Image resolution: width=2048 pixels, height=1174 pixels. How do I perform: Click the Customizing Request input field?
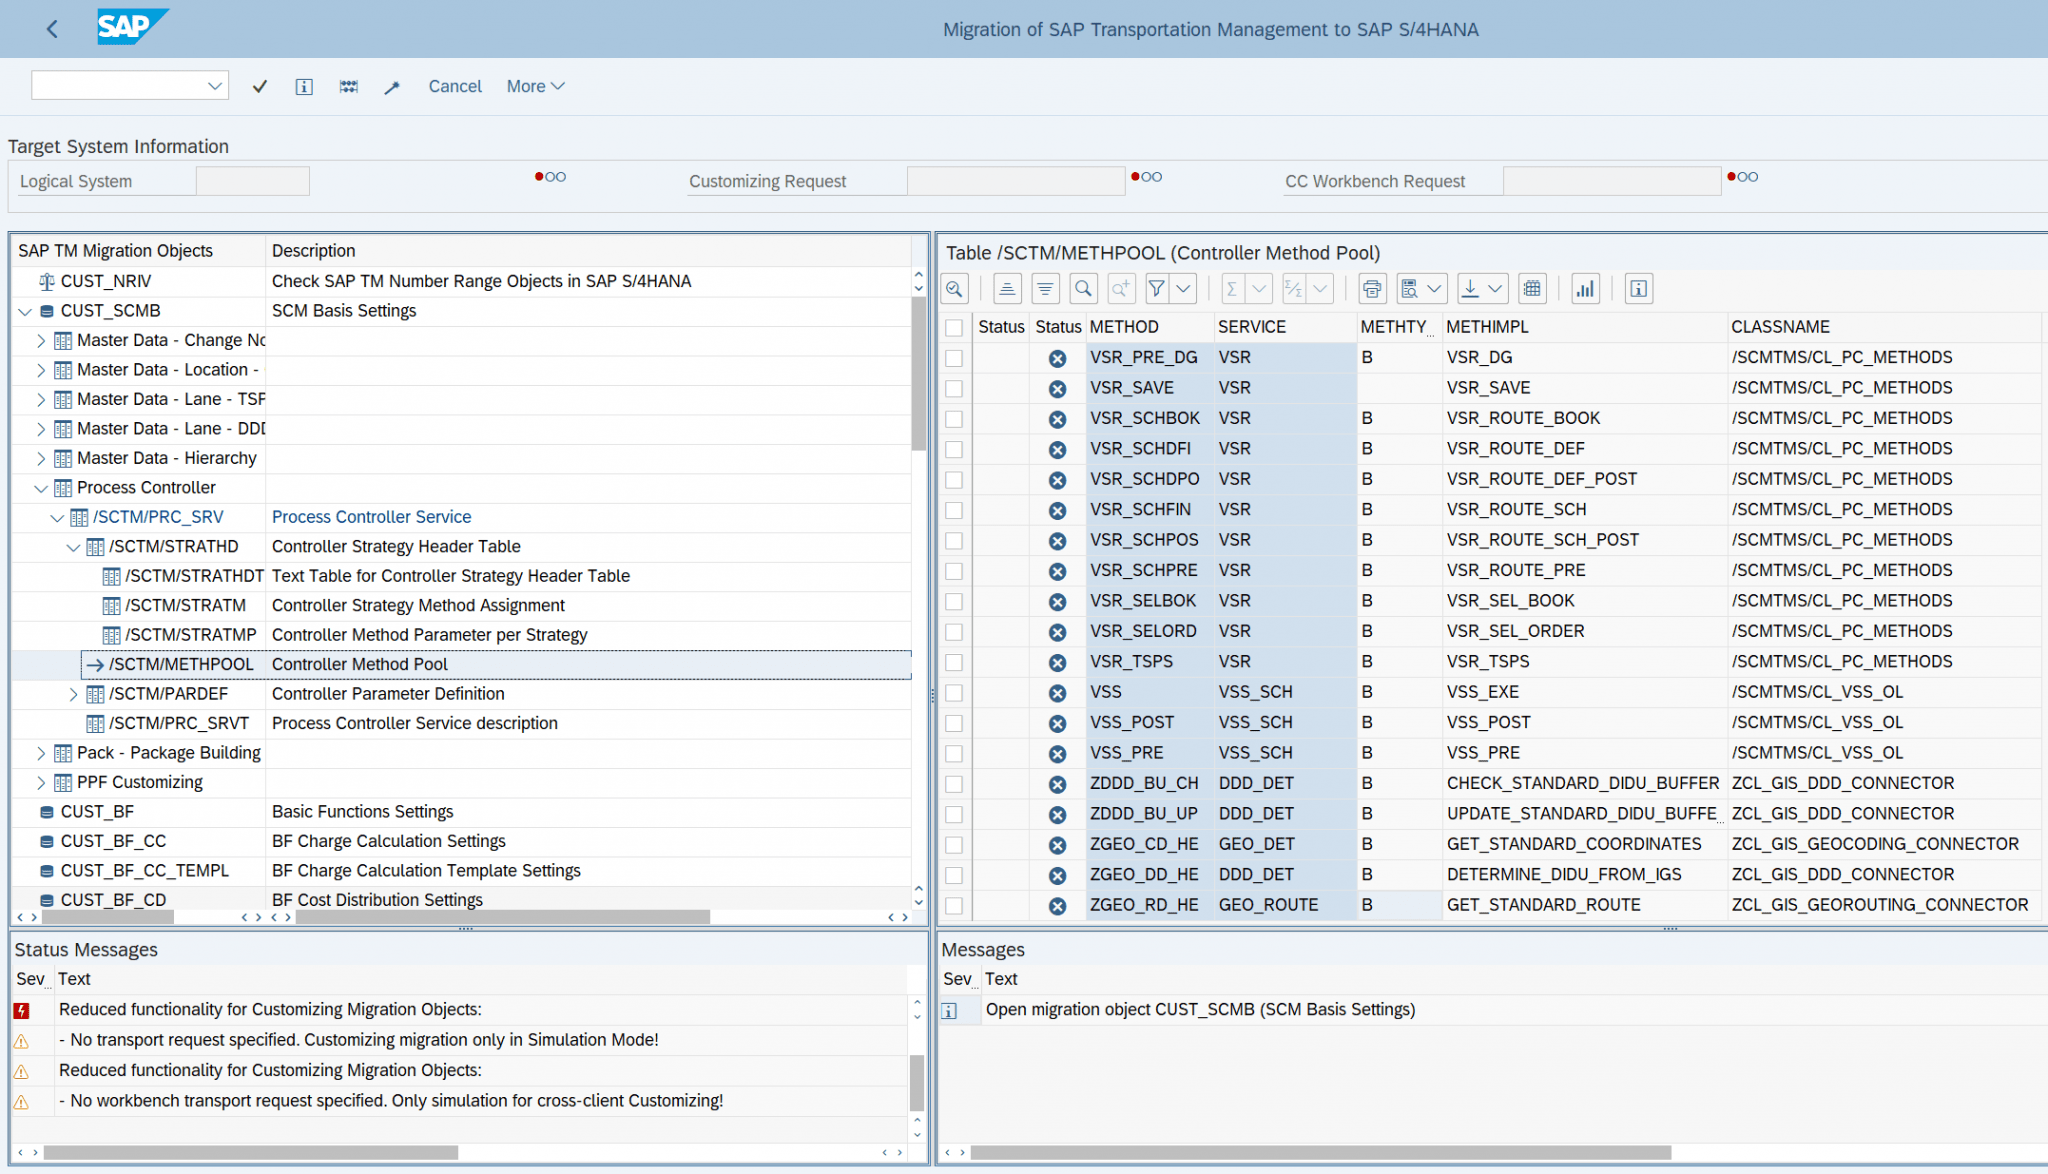pos(1016,181)
